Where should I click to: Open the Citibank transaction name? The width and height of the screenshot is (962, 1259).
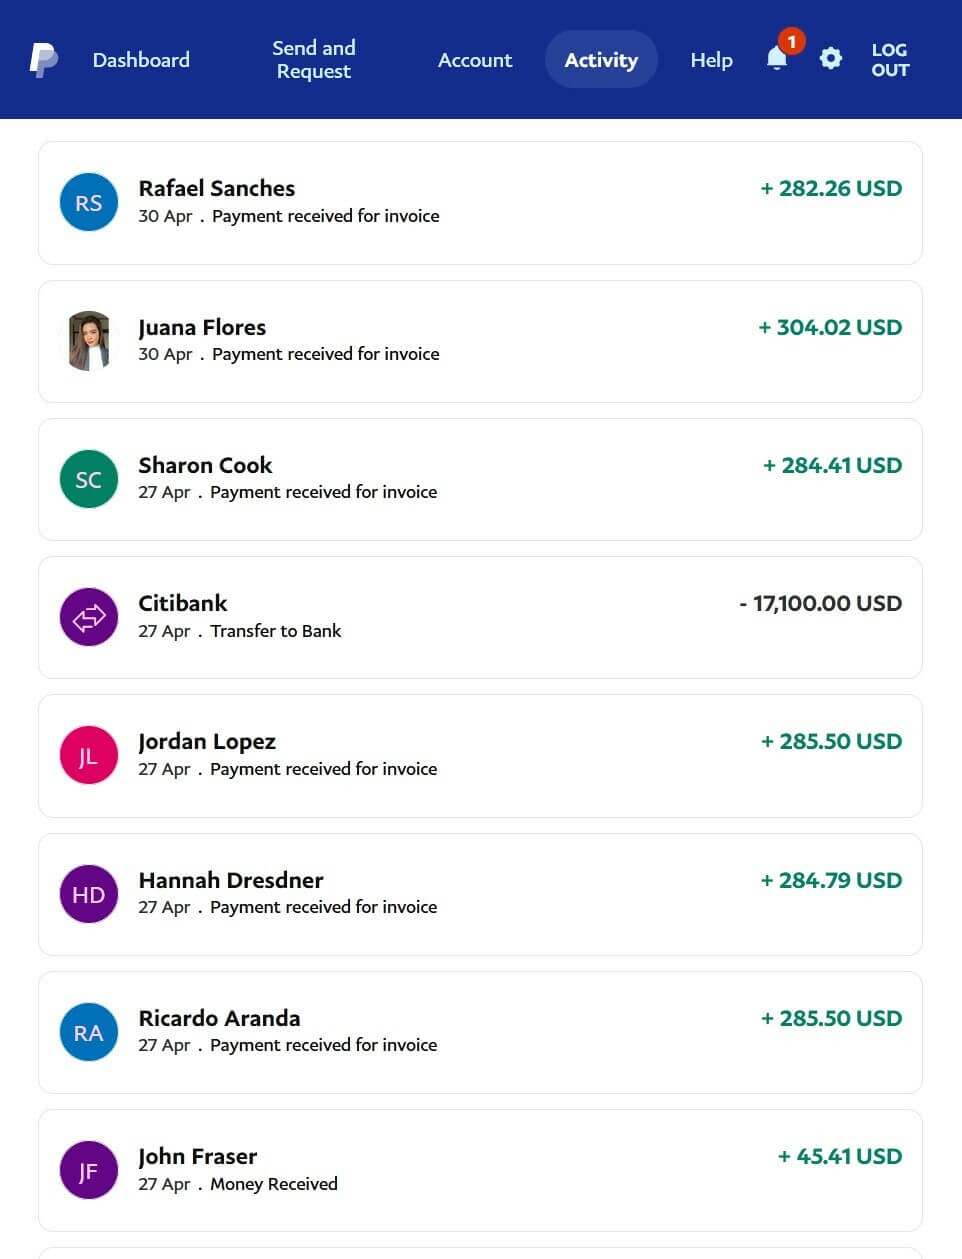click(x=183, y=603)
